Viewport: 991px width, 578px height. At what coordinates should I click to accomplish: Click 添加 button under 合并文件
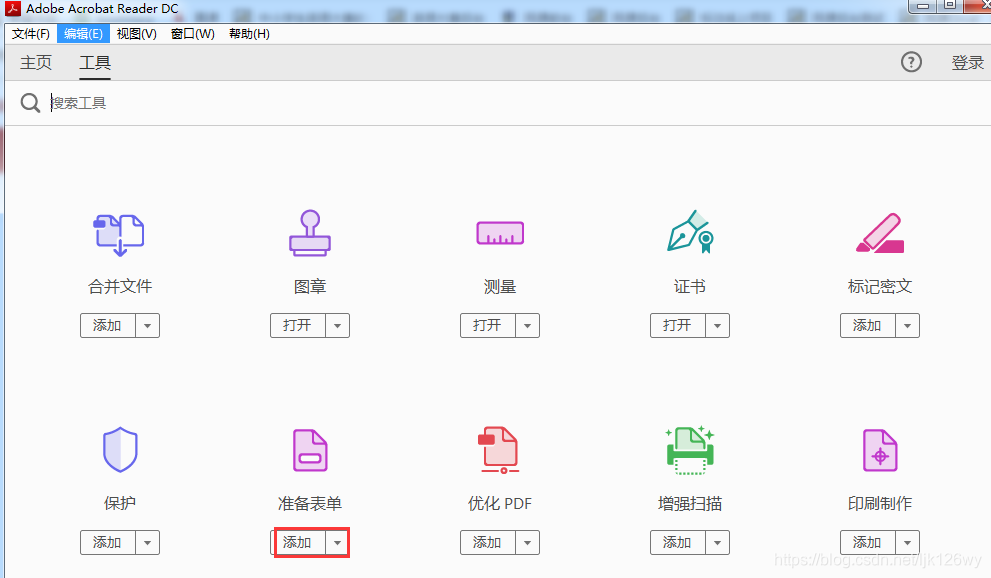[108, 326]
